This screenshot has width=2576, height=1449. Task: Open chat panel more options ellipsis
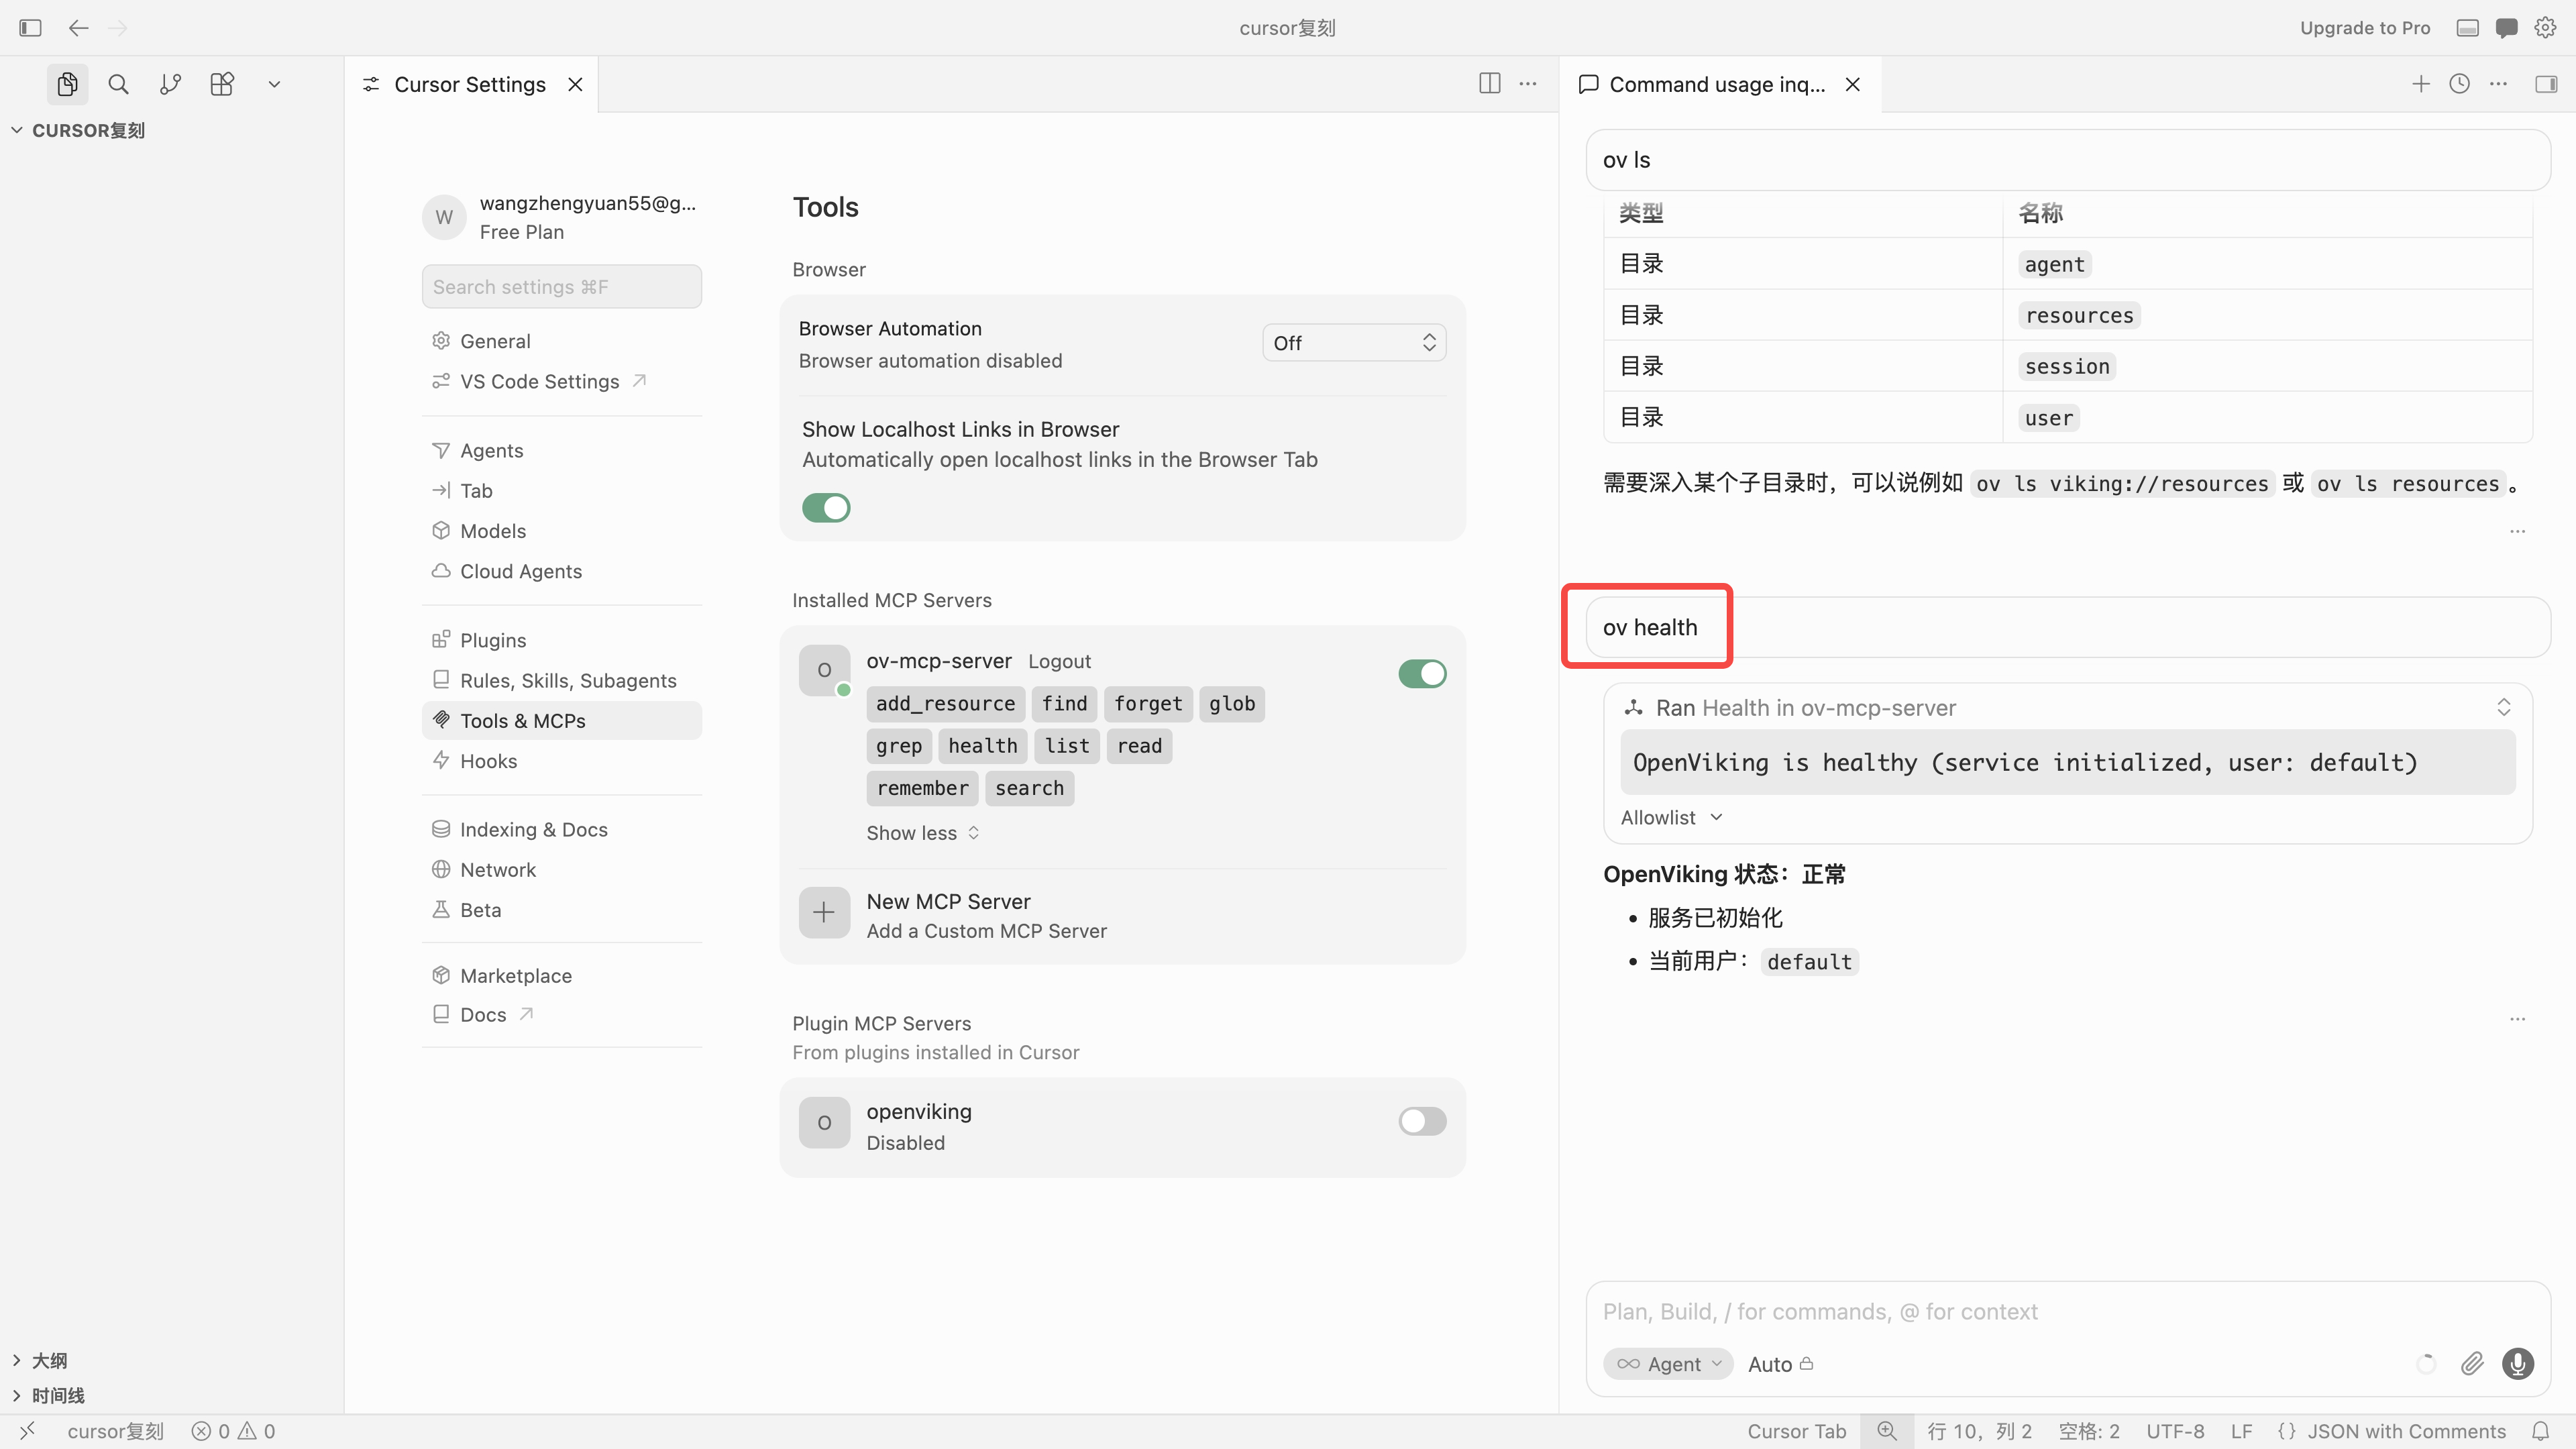click(2498, 84)
